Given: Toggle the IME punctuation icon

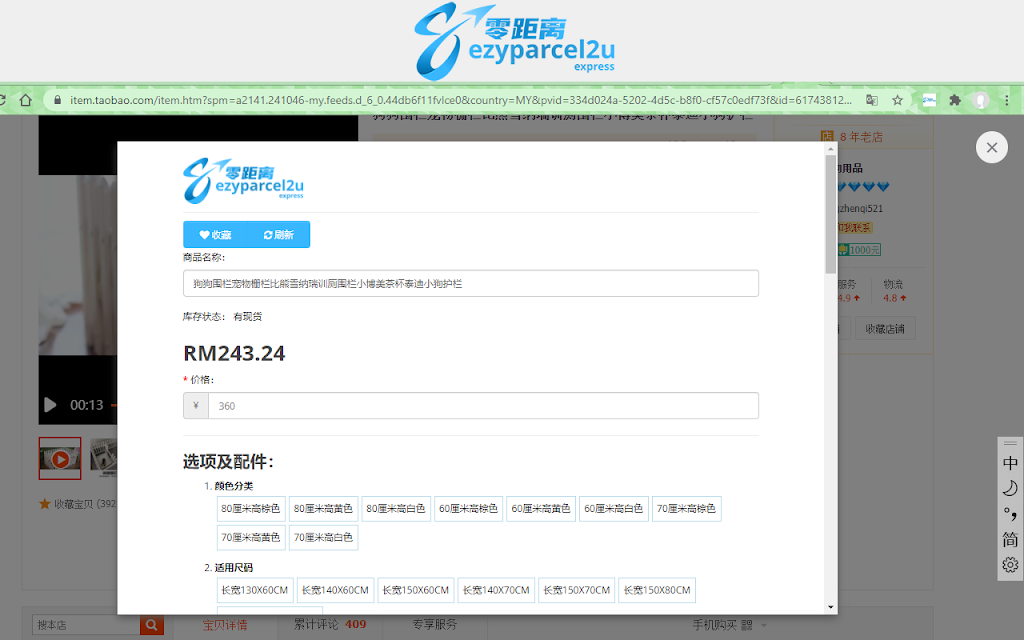Looking at the screenshot, I should 1010,514.
